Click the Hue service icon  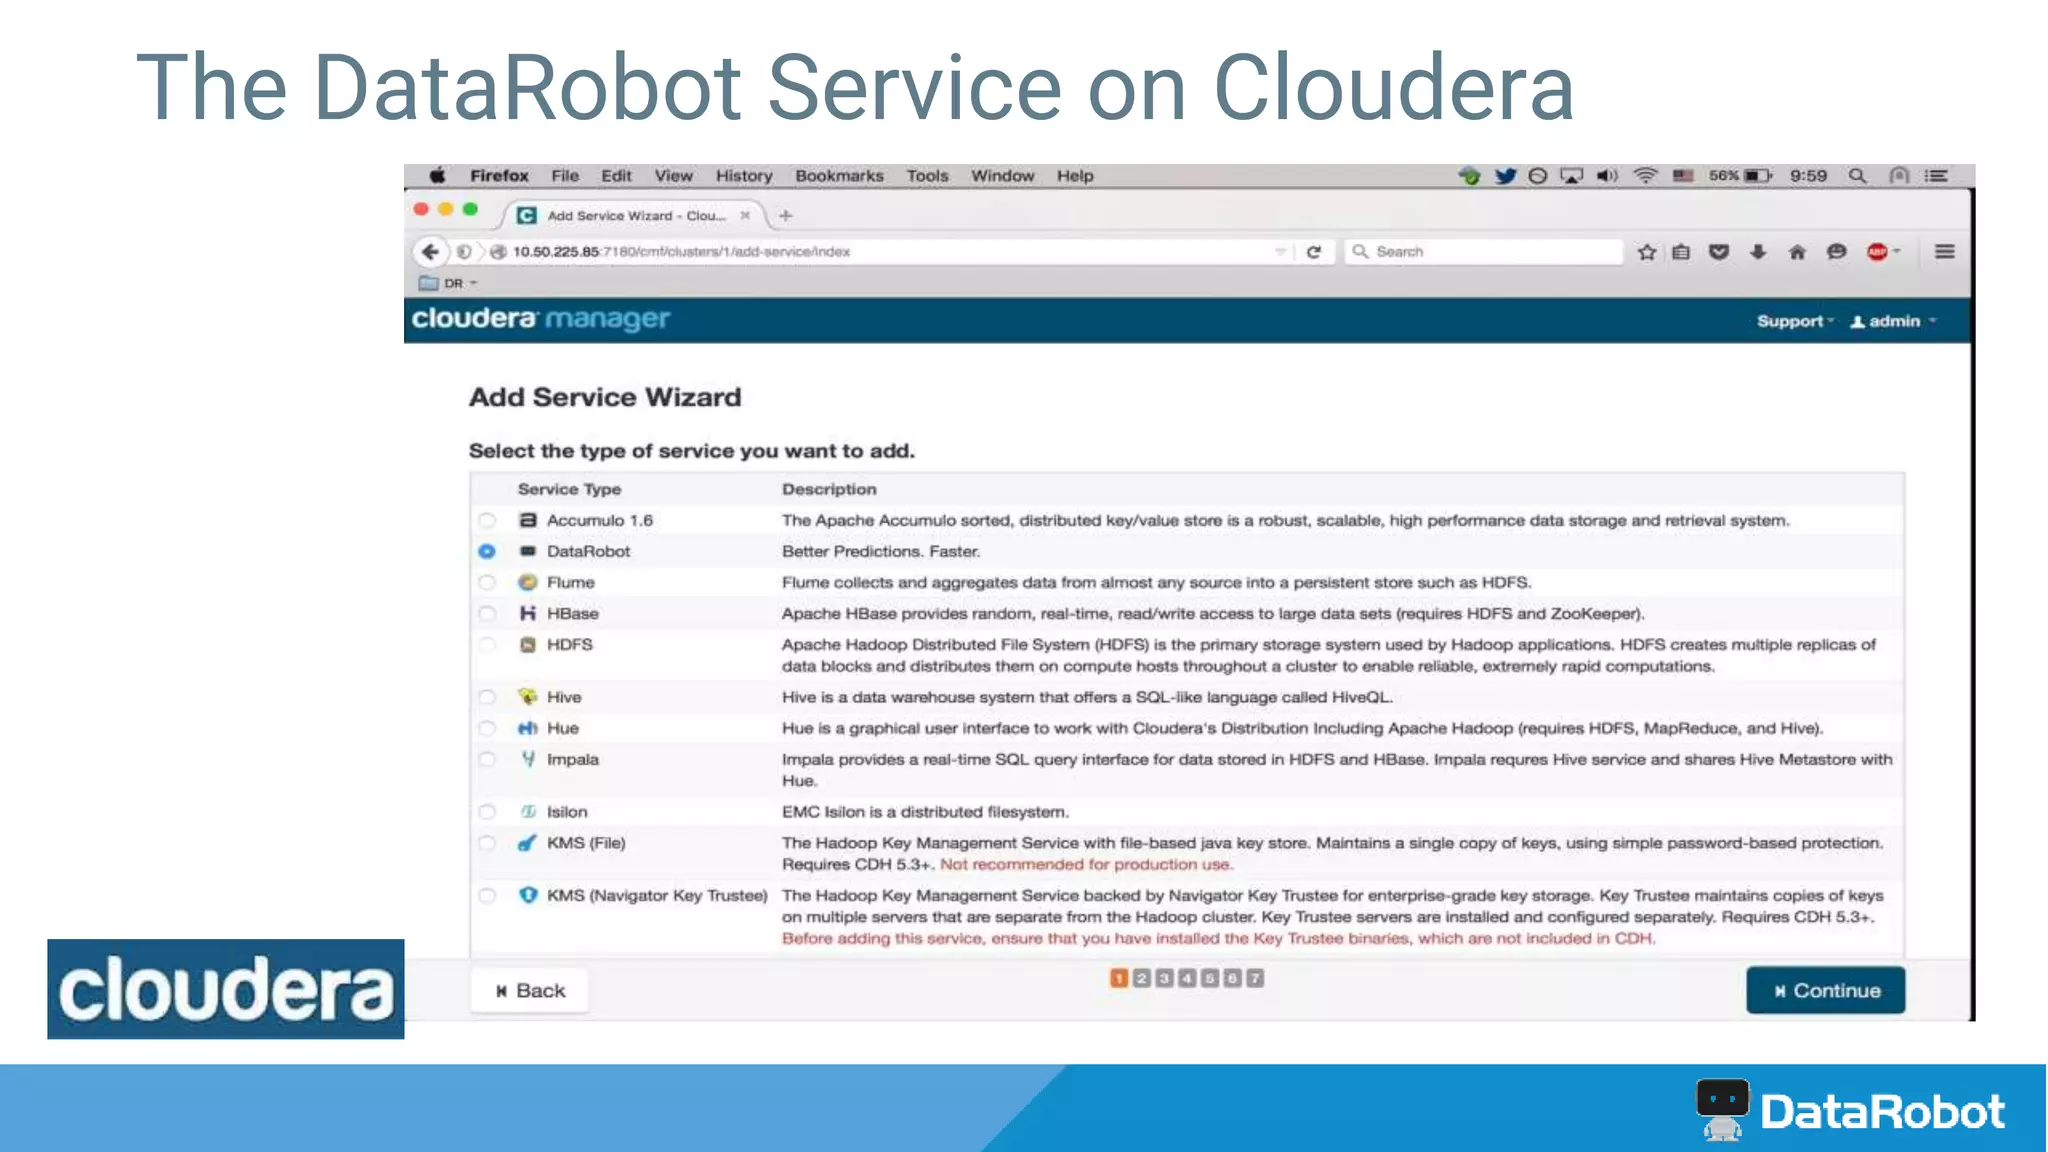pos(528,728)
